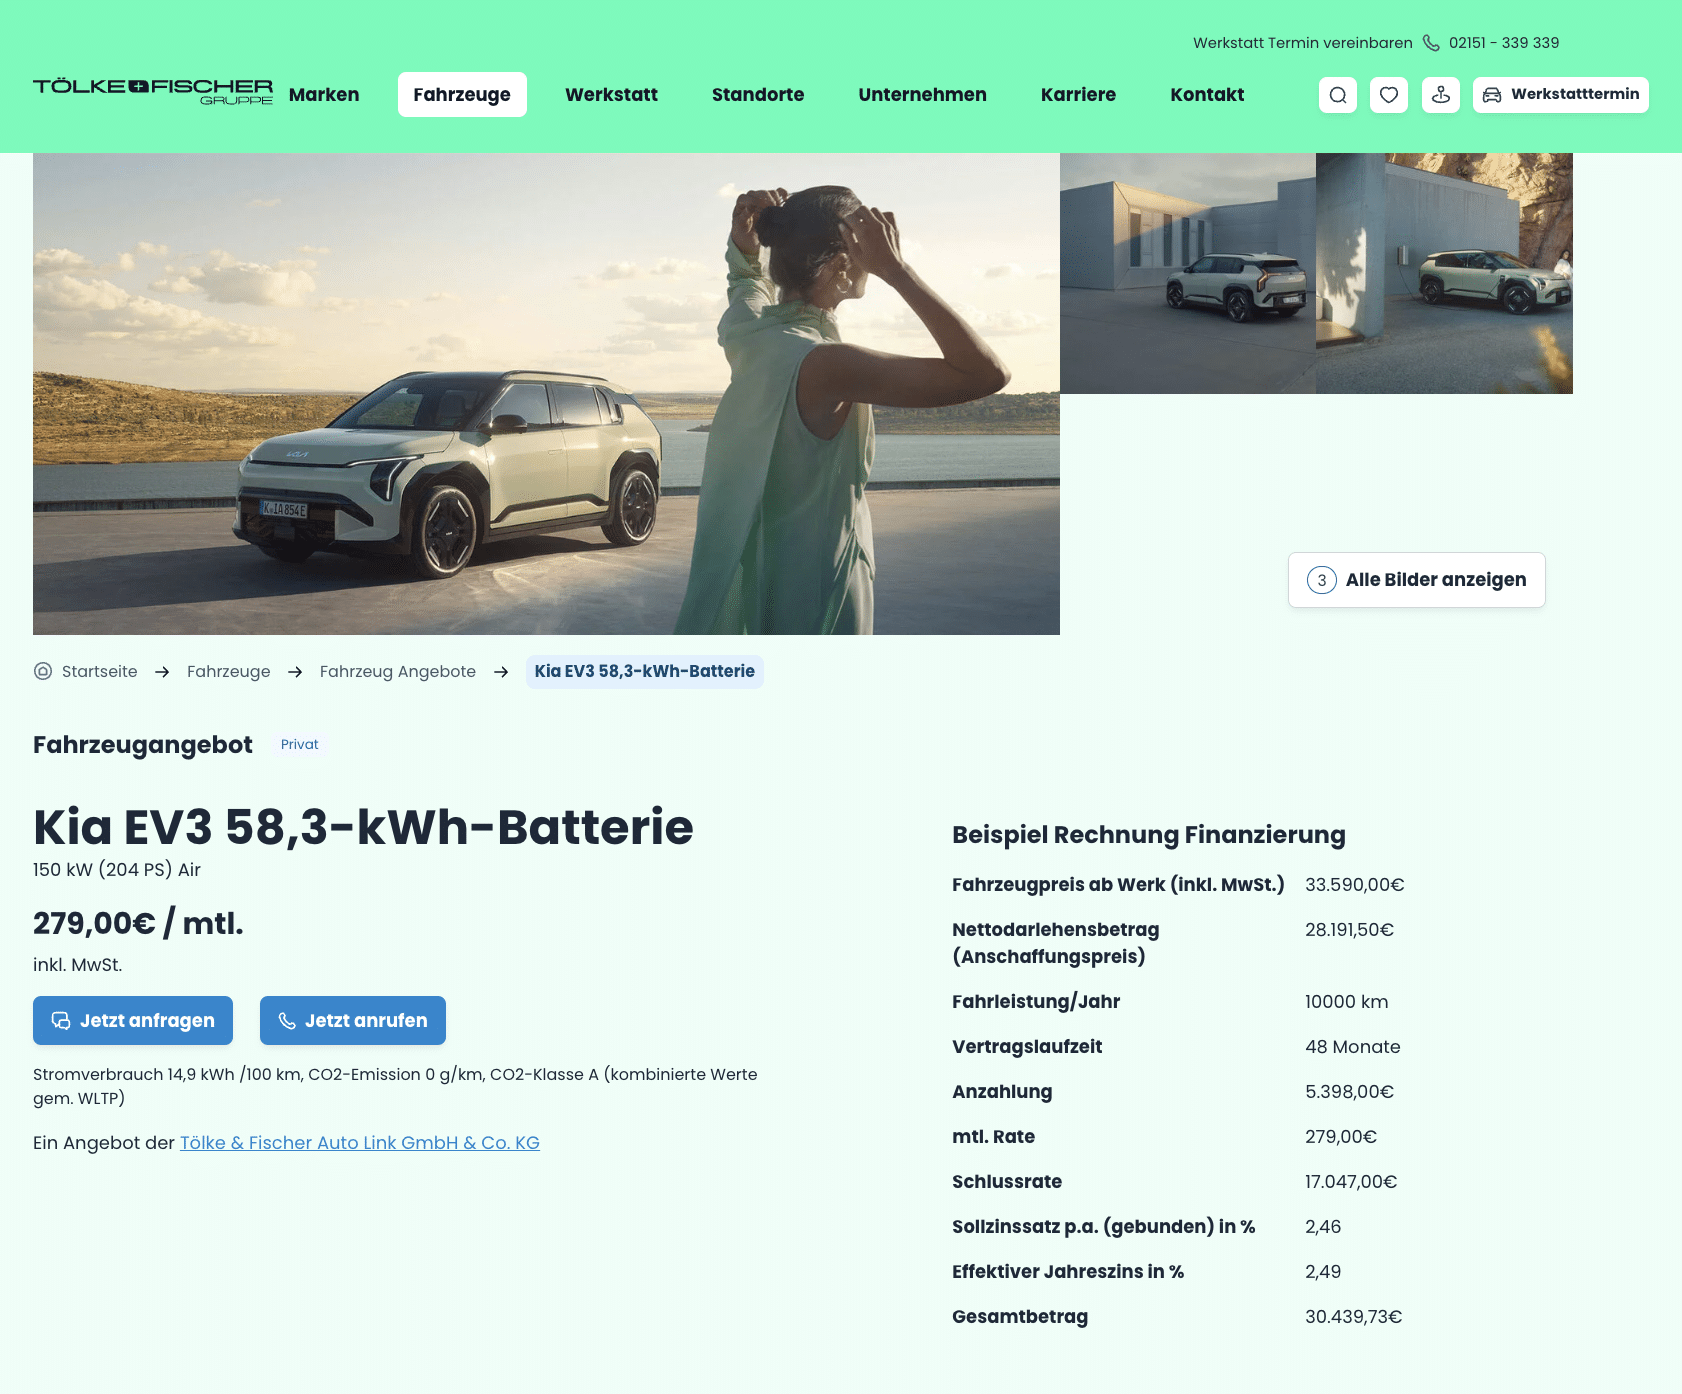The width and height of the screenshot is (1682, 1394).
Task: Open favorites via the heart icon
Action: coord(1389,95)
